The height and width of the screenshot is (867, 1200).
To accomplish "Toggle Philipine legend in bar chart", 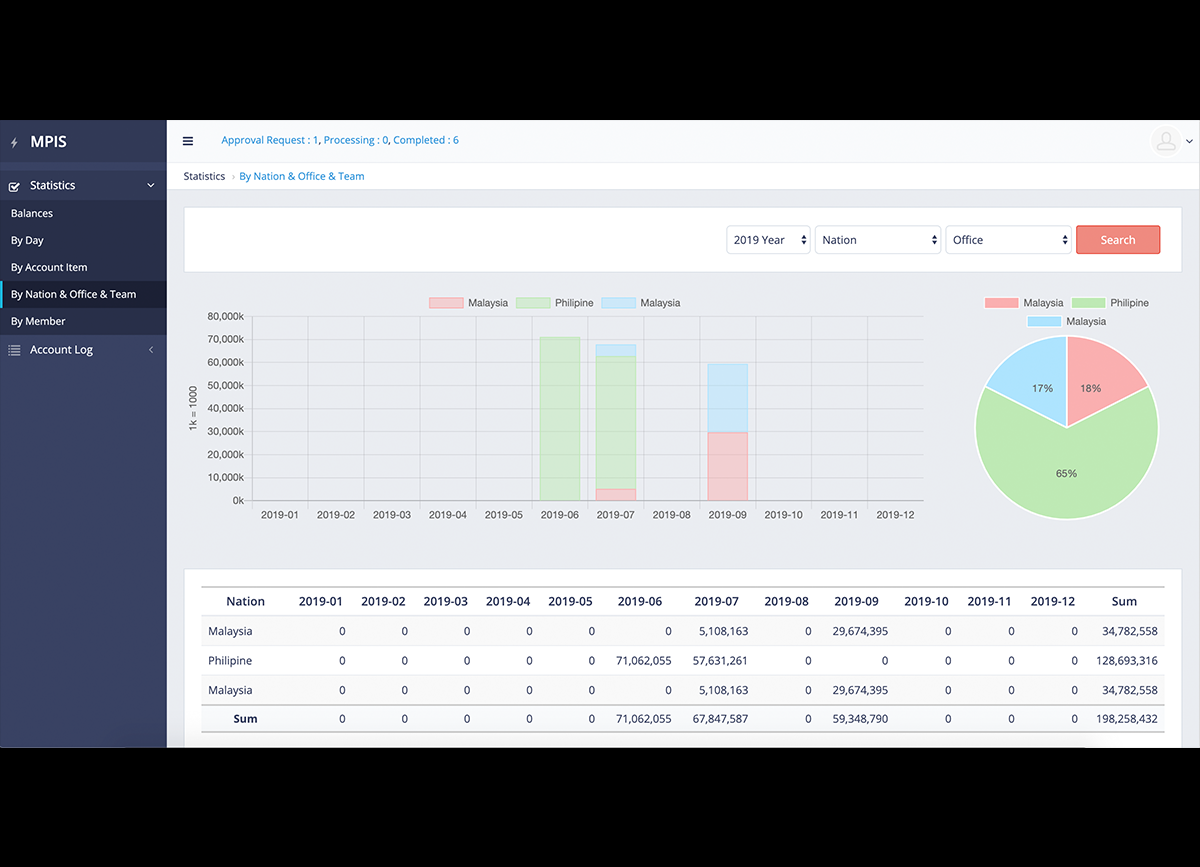I will (554, 303).
